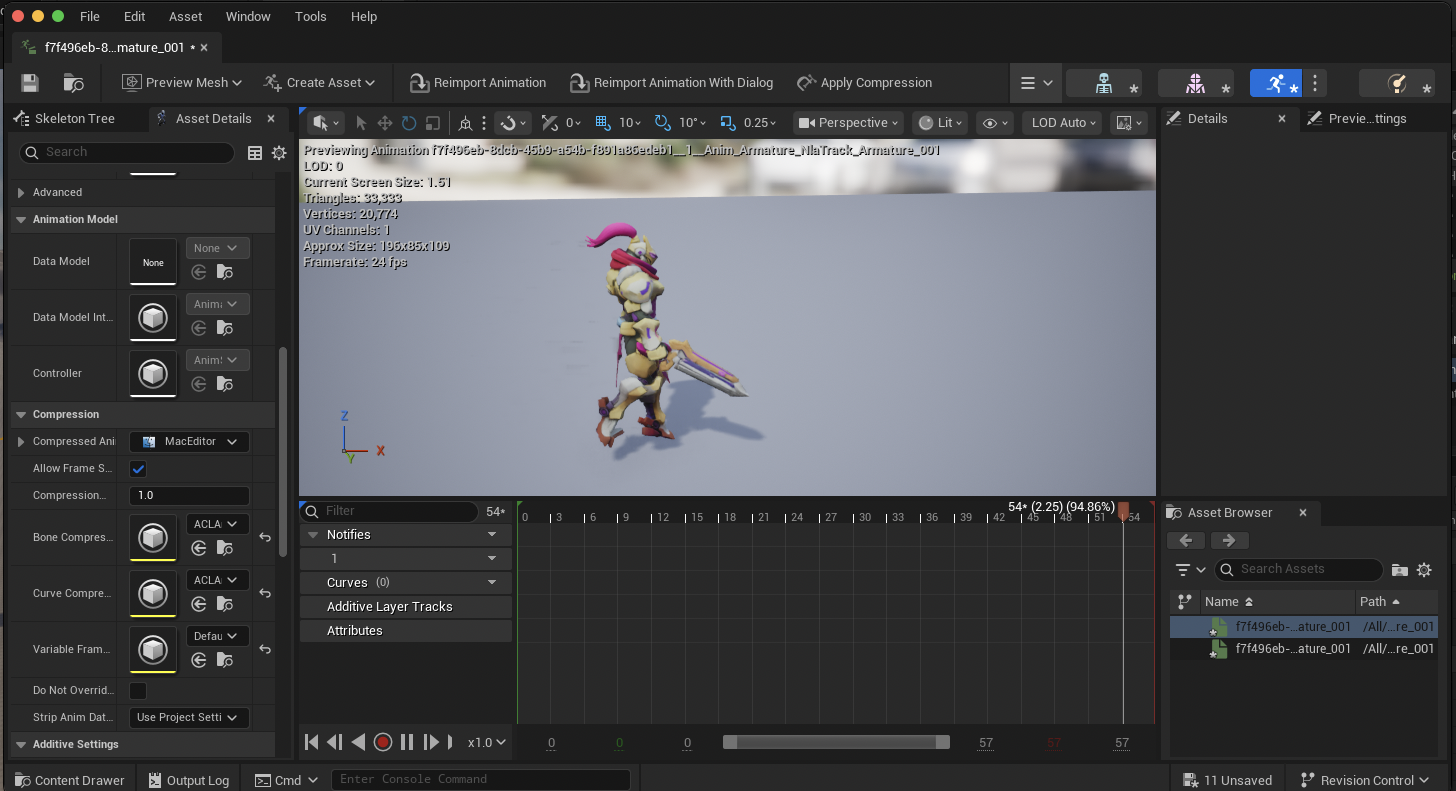Click the timeline playhead at frame 54
The height and width of the screenshot is (791, 1456).
click(x=1123, y=512)
